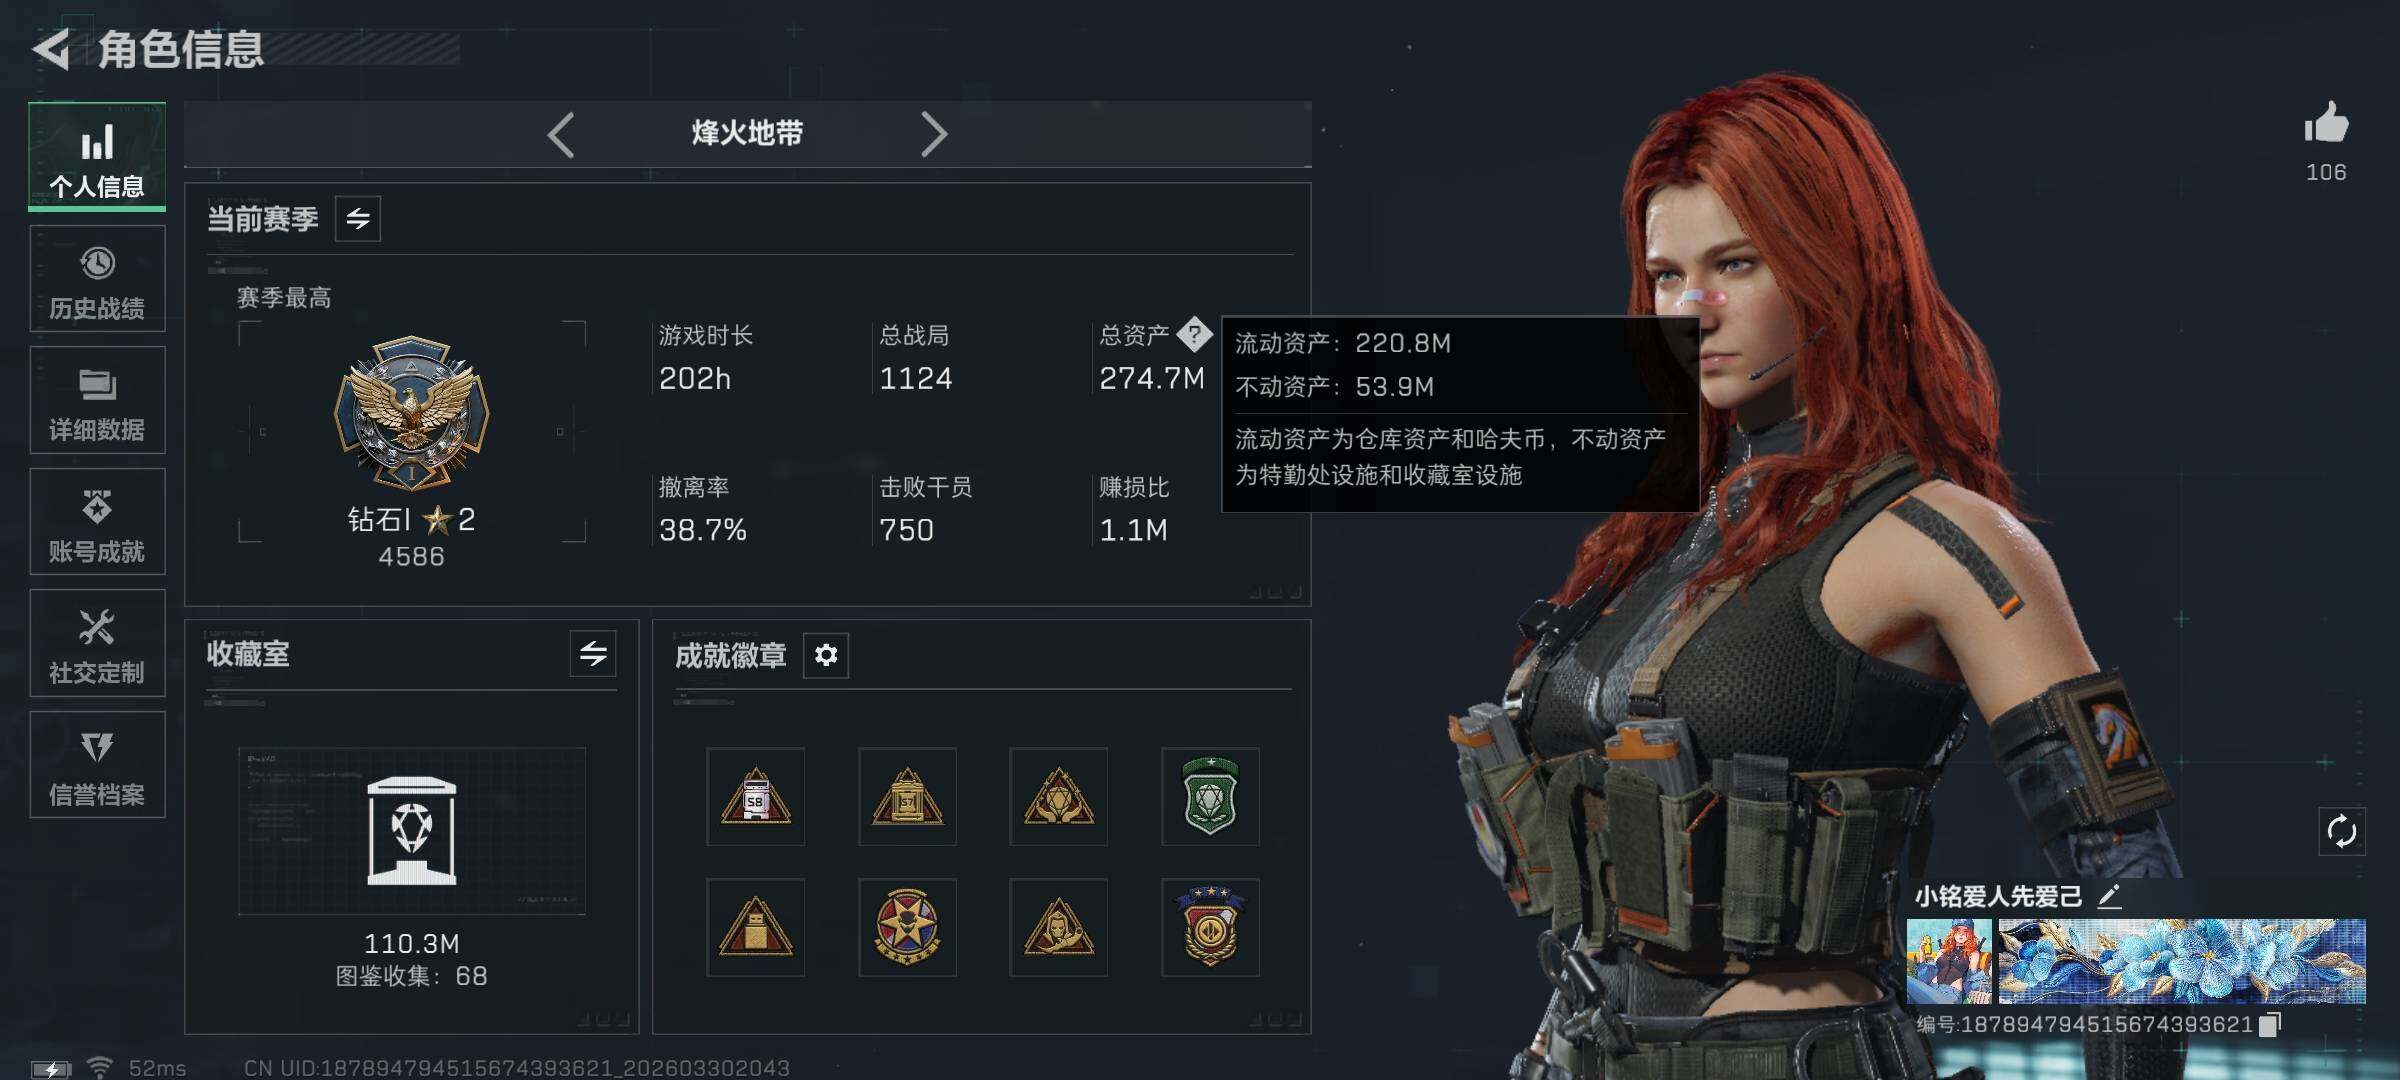Open 成就徽章 settings with the gear icon
The width and height of the screenshot is (2400, 1080).
point(826,655)
